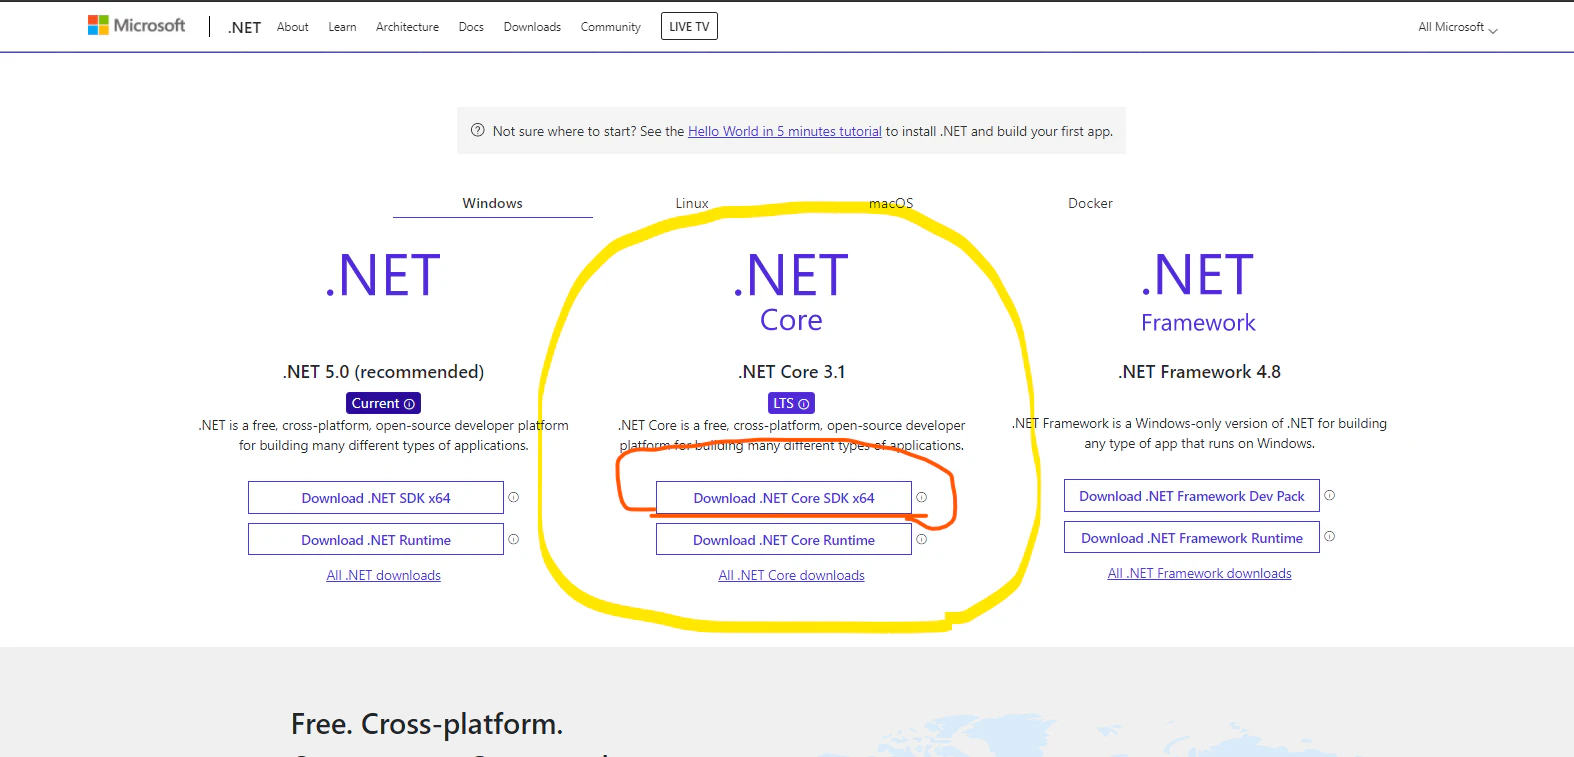This screenshot has width=1574, height=757.
Task: Open All .NET Core downloads link
Action: point(792,575)
